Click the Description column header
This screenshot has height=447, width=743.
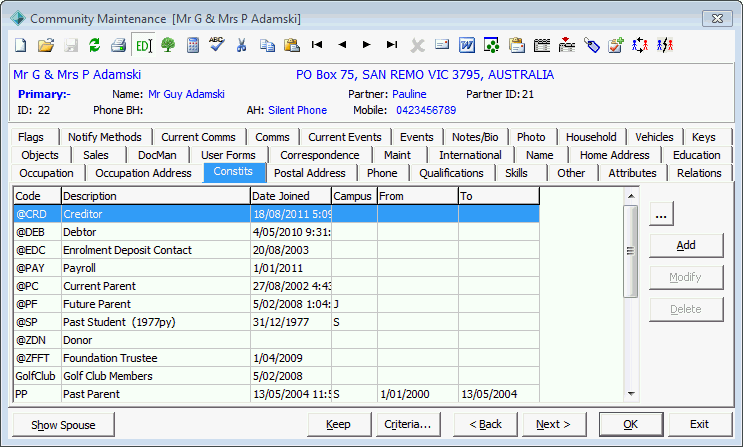point(156,196)
